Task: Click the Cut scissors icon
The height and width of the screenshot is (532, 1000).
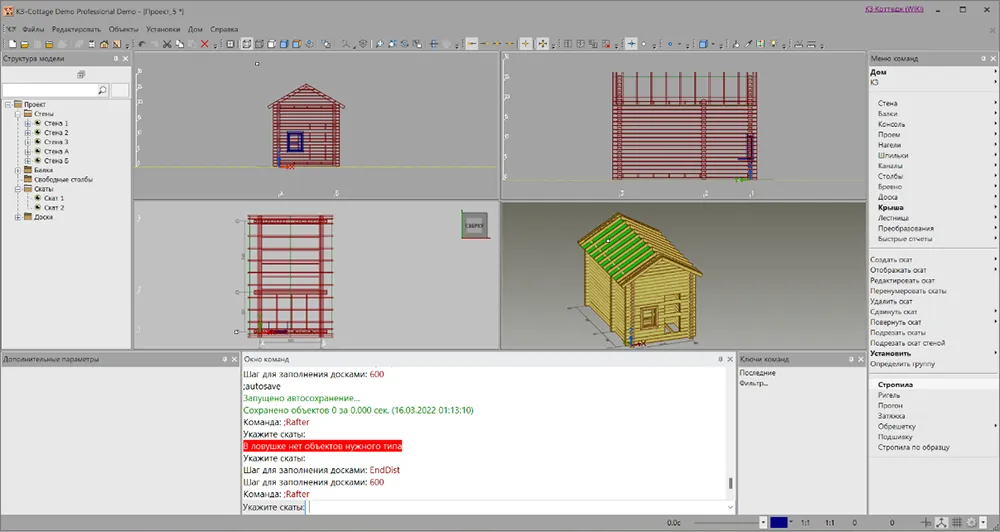Action: pos(167,44)
